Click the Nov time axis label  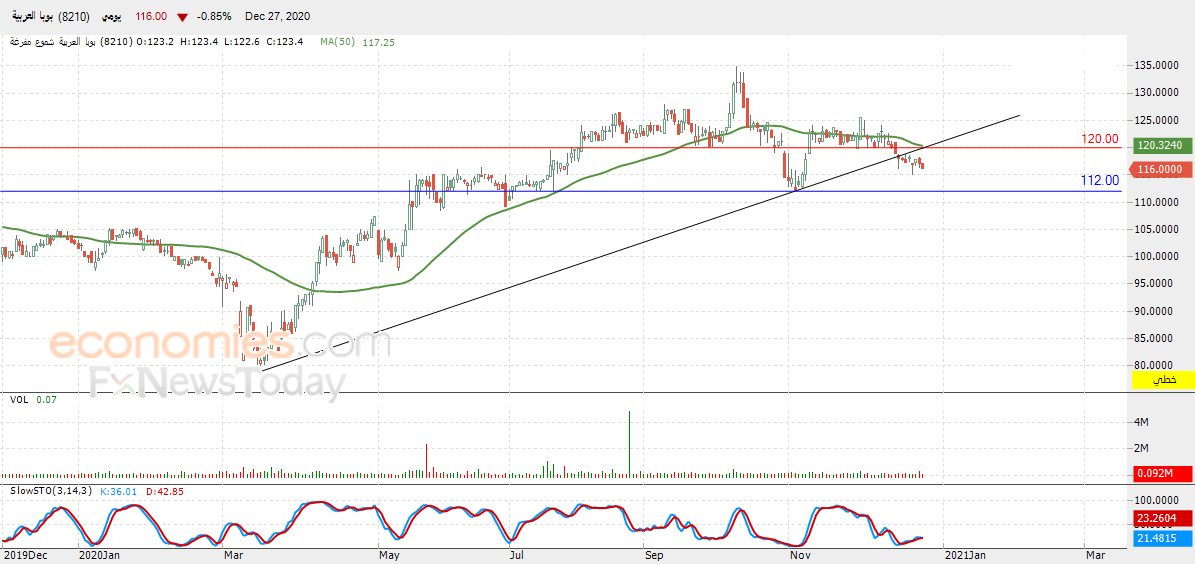click(x=800, y=555)
